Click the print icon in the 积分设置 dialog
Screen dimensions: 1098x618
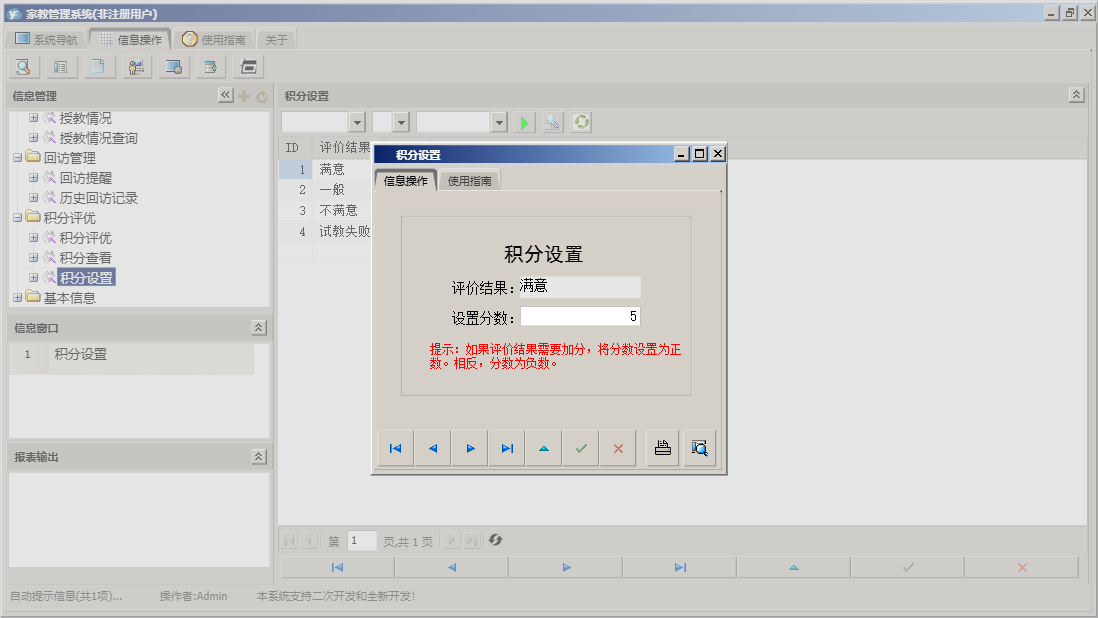661,448
